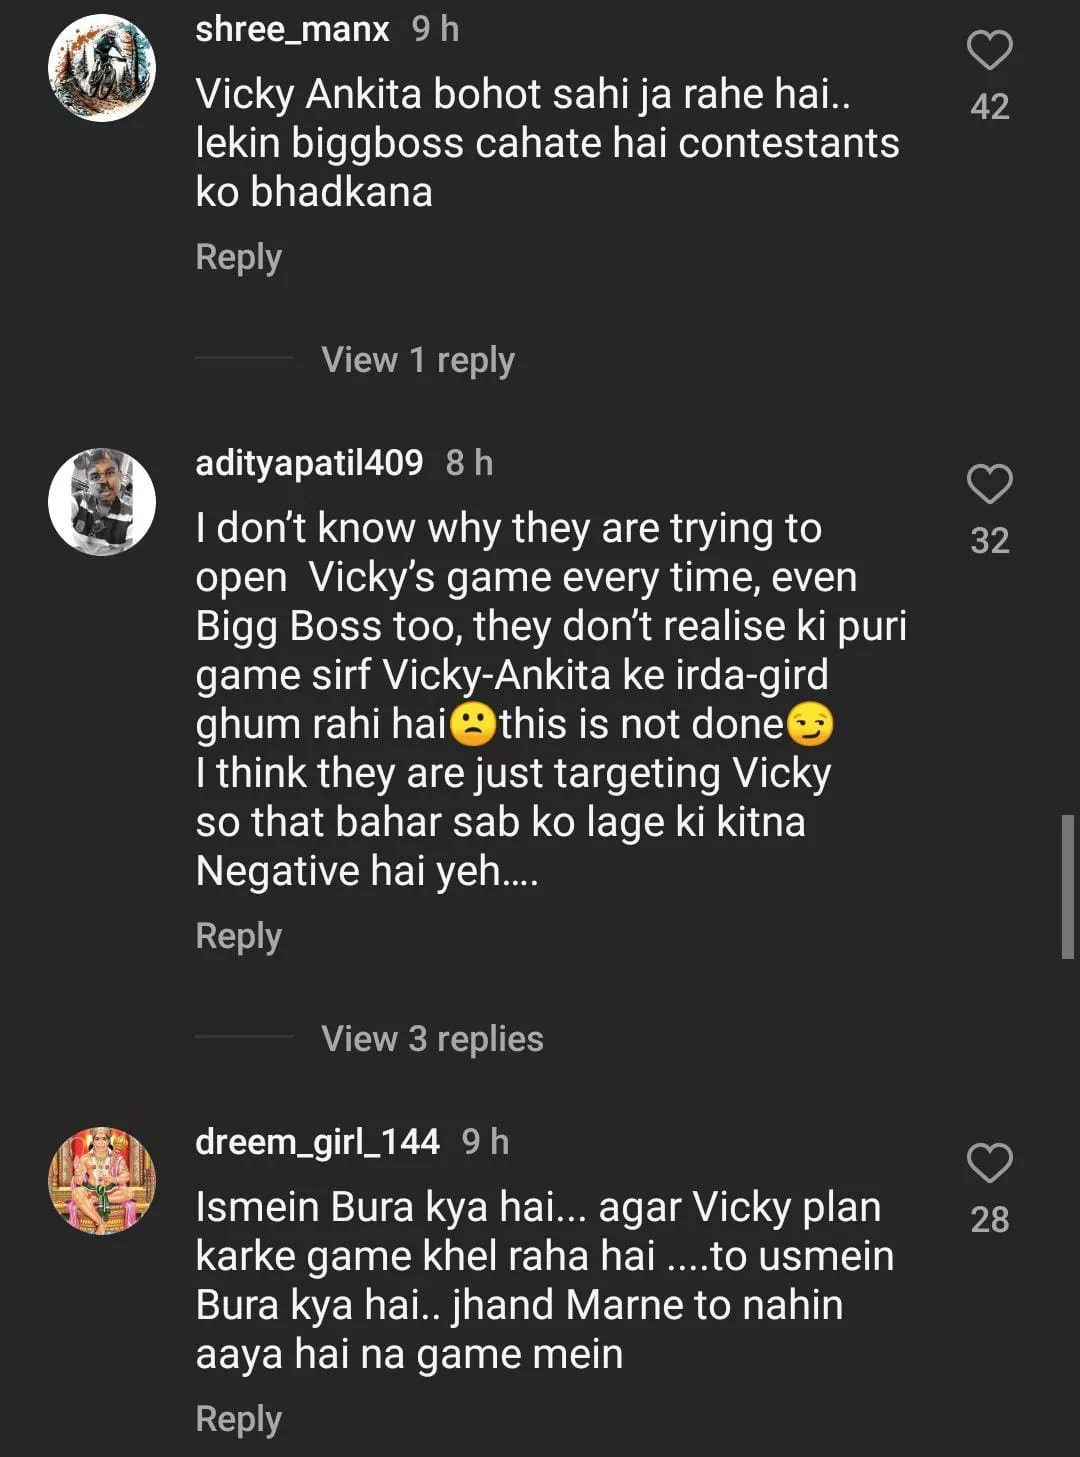This screenshot has width=1080, height=1457.
Task: Open shree_manx username link
Action: click(x=292, y=29)
